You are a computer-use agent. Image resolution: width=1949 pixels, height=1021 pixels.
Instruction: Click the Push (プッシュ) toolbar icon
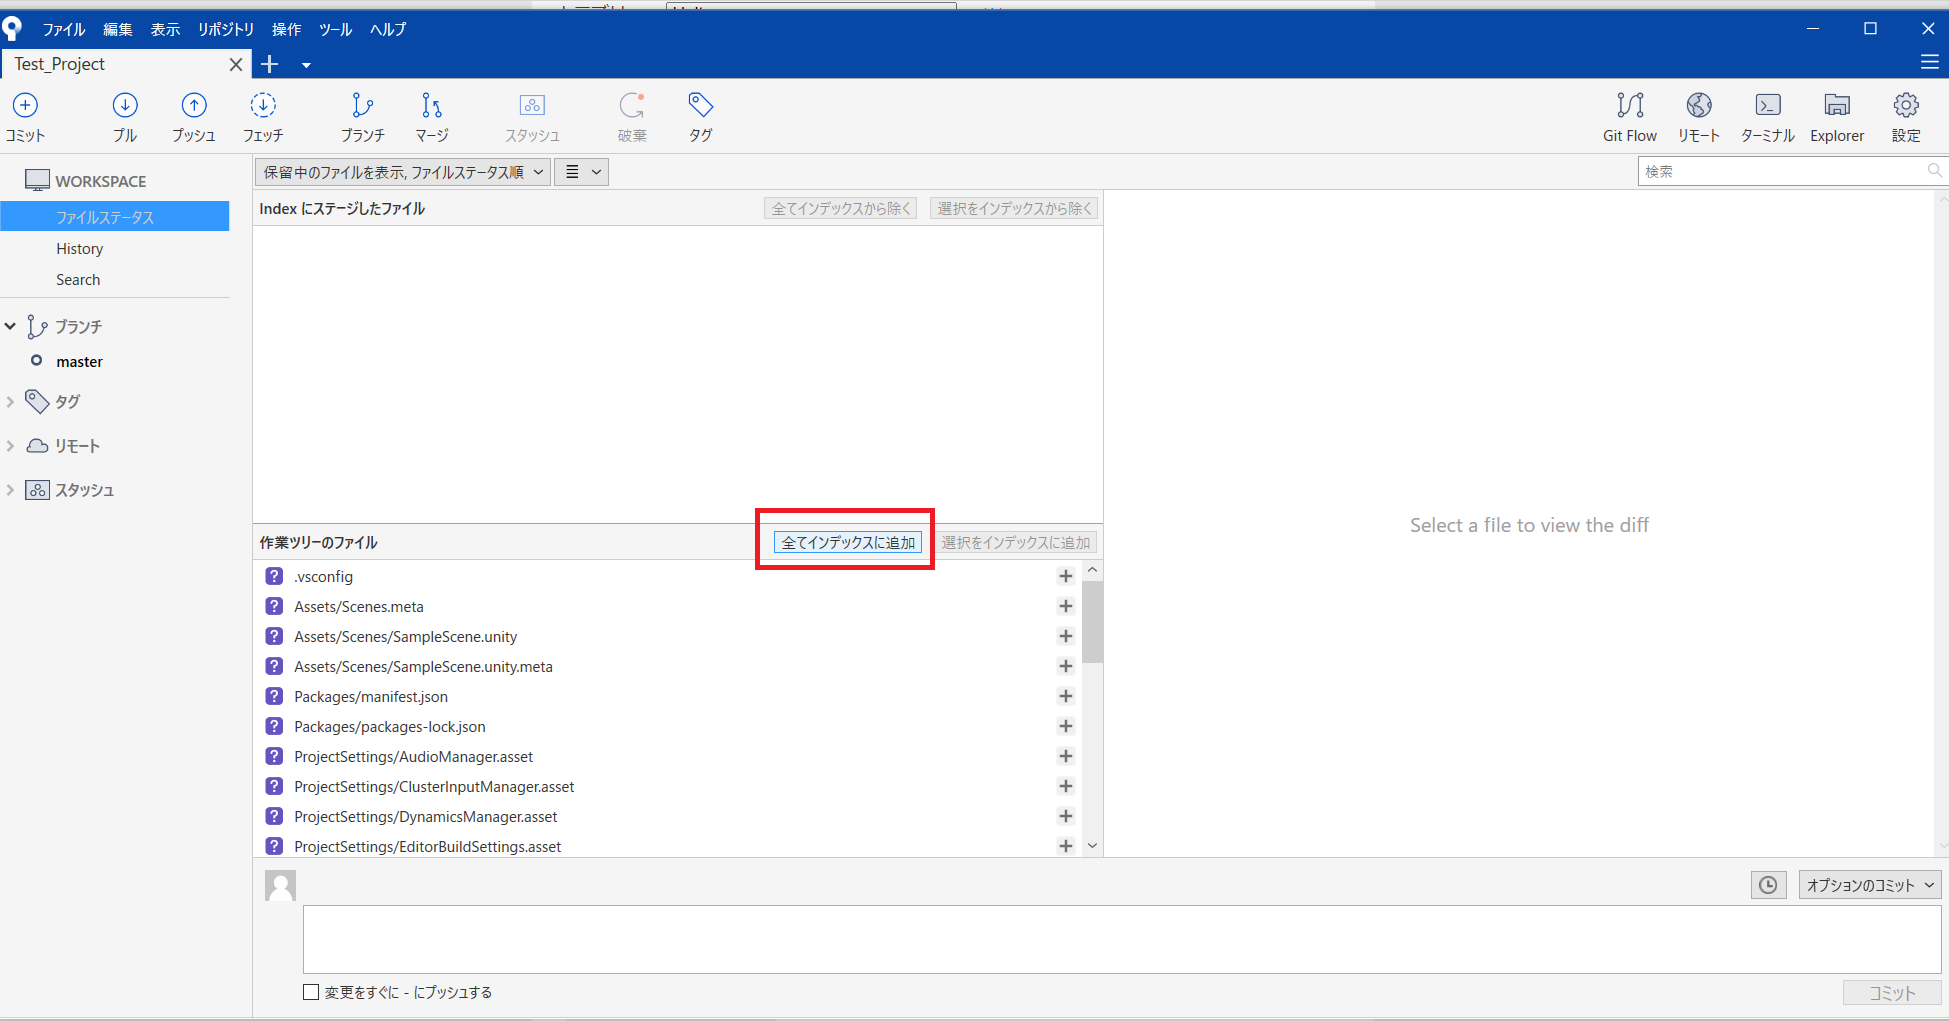click(x=193, y=116)
